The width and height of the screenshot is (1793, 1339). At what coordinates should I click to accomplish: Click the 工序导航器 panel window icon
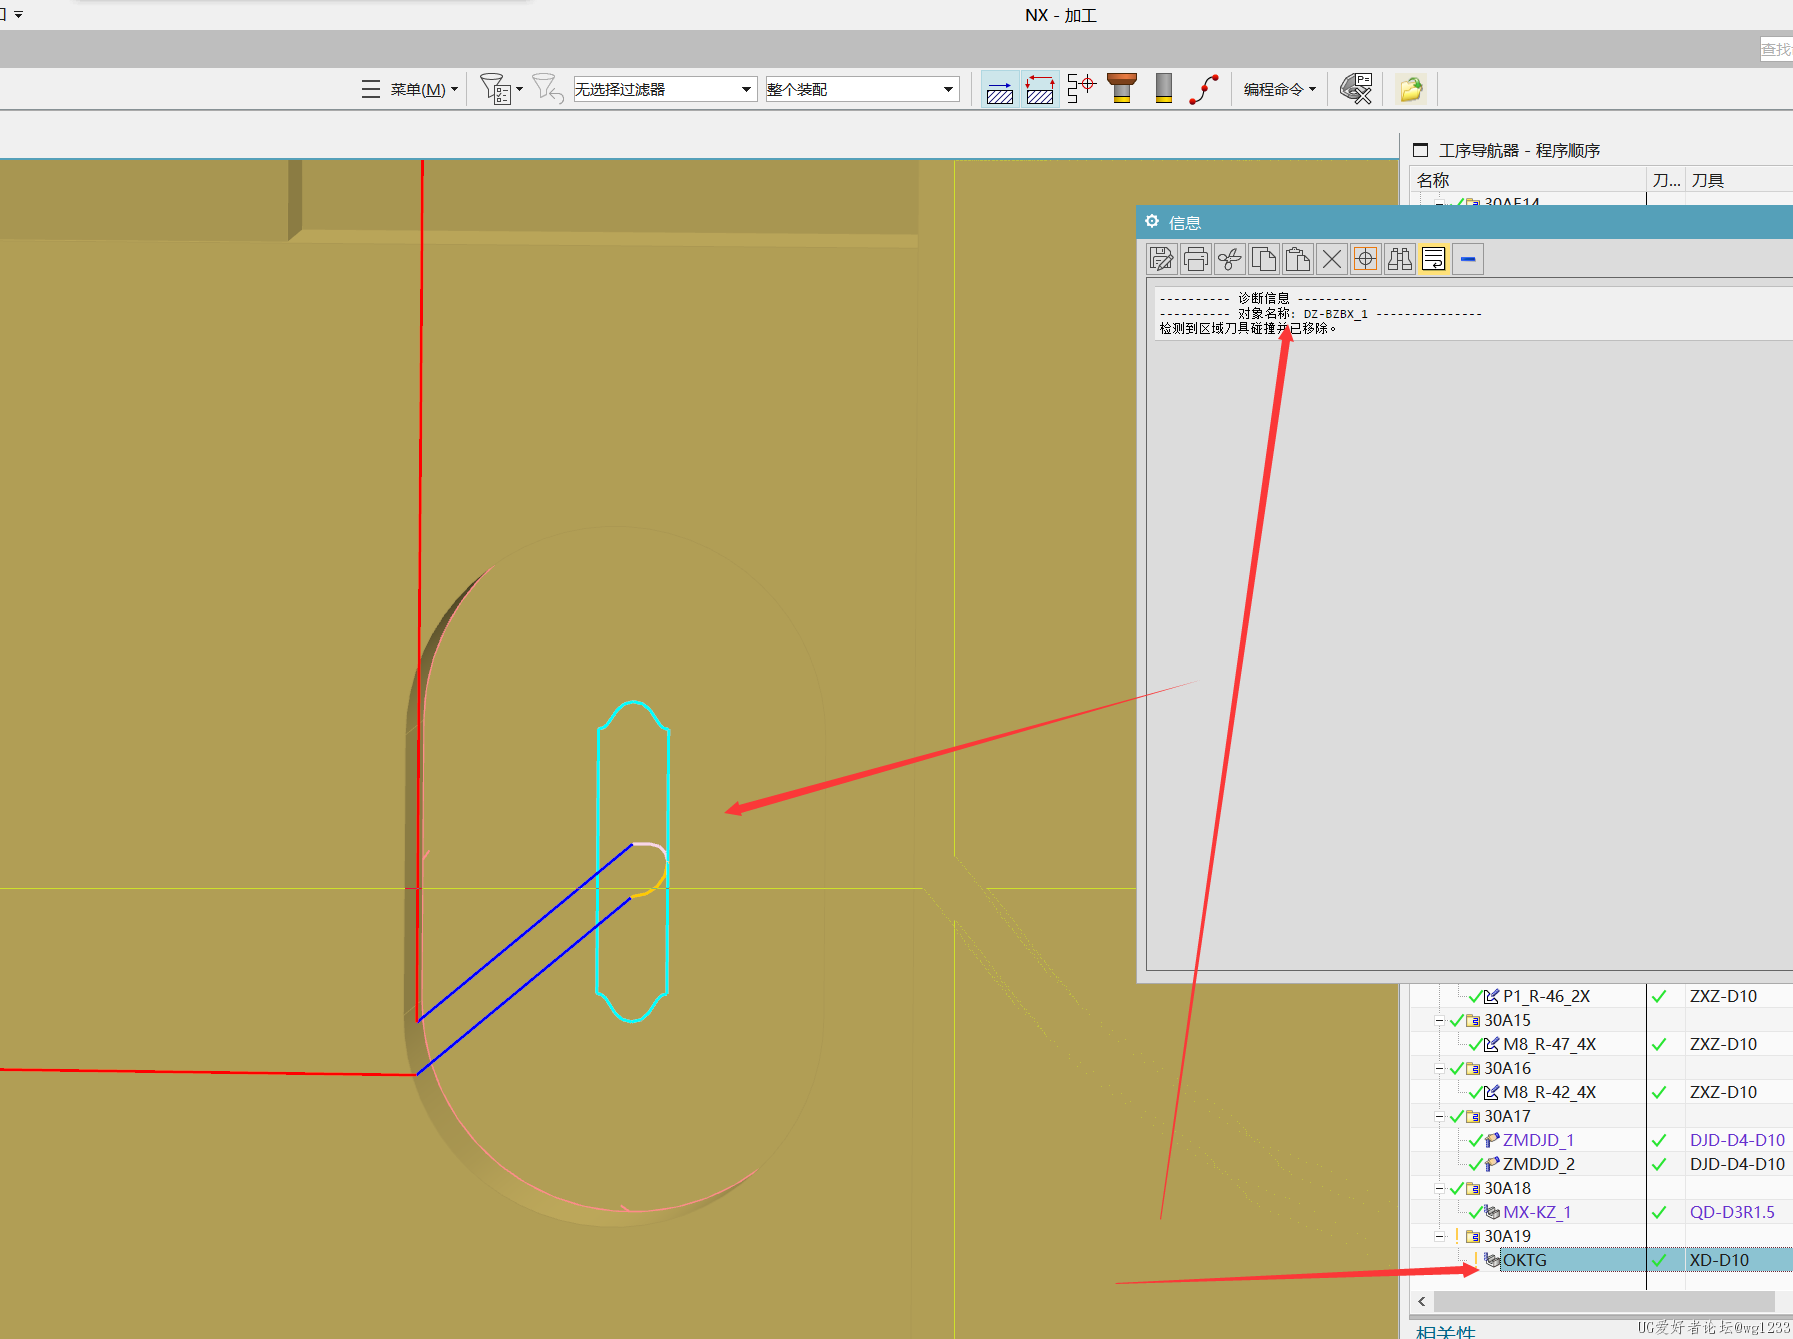(1420, 150)
